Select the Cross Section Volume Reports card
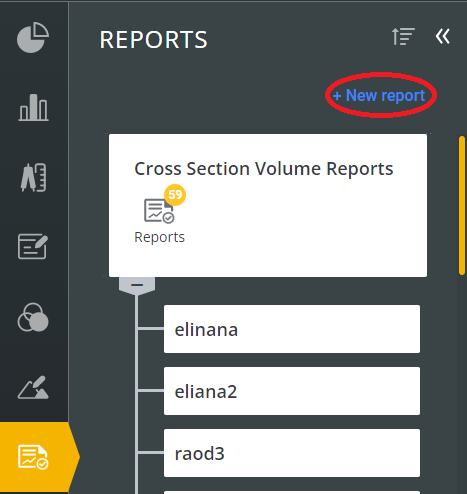 [268, 205]
